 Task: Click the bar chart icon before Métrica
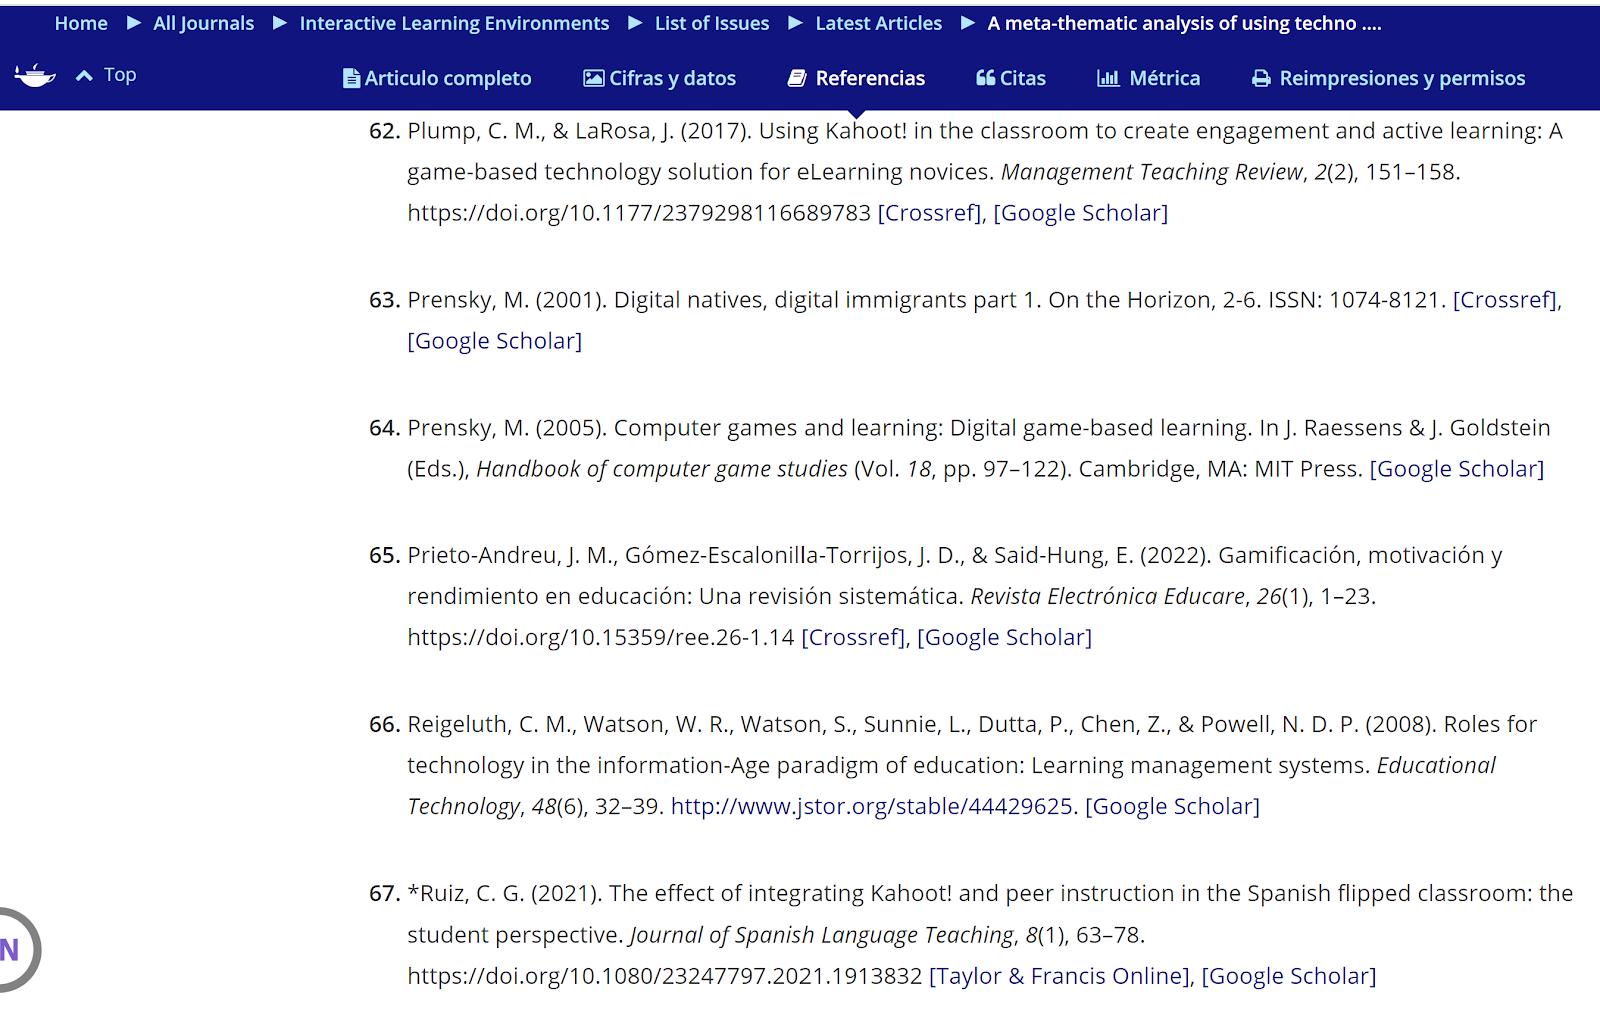pos(1108,78)
